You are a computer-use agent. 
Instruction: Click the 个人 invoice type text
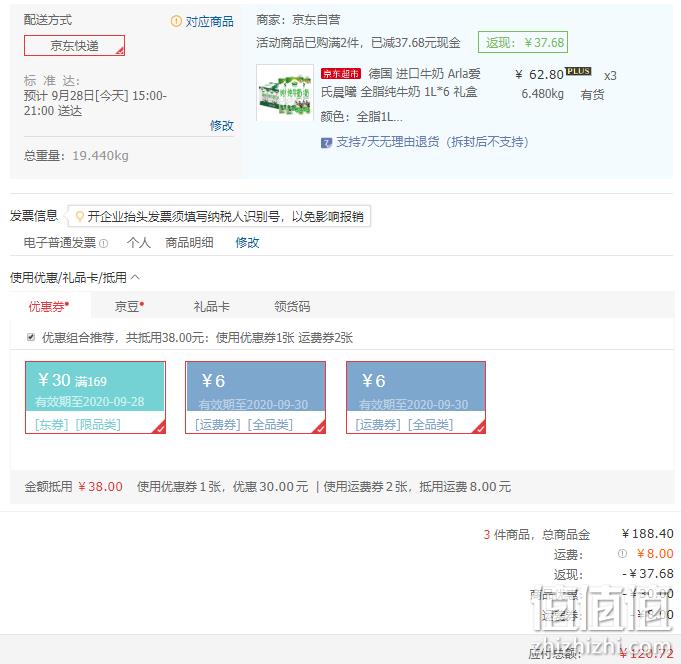pos(139,242)
